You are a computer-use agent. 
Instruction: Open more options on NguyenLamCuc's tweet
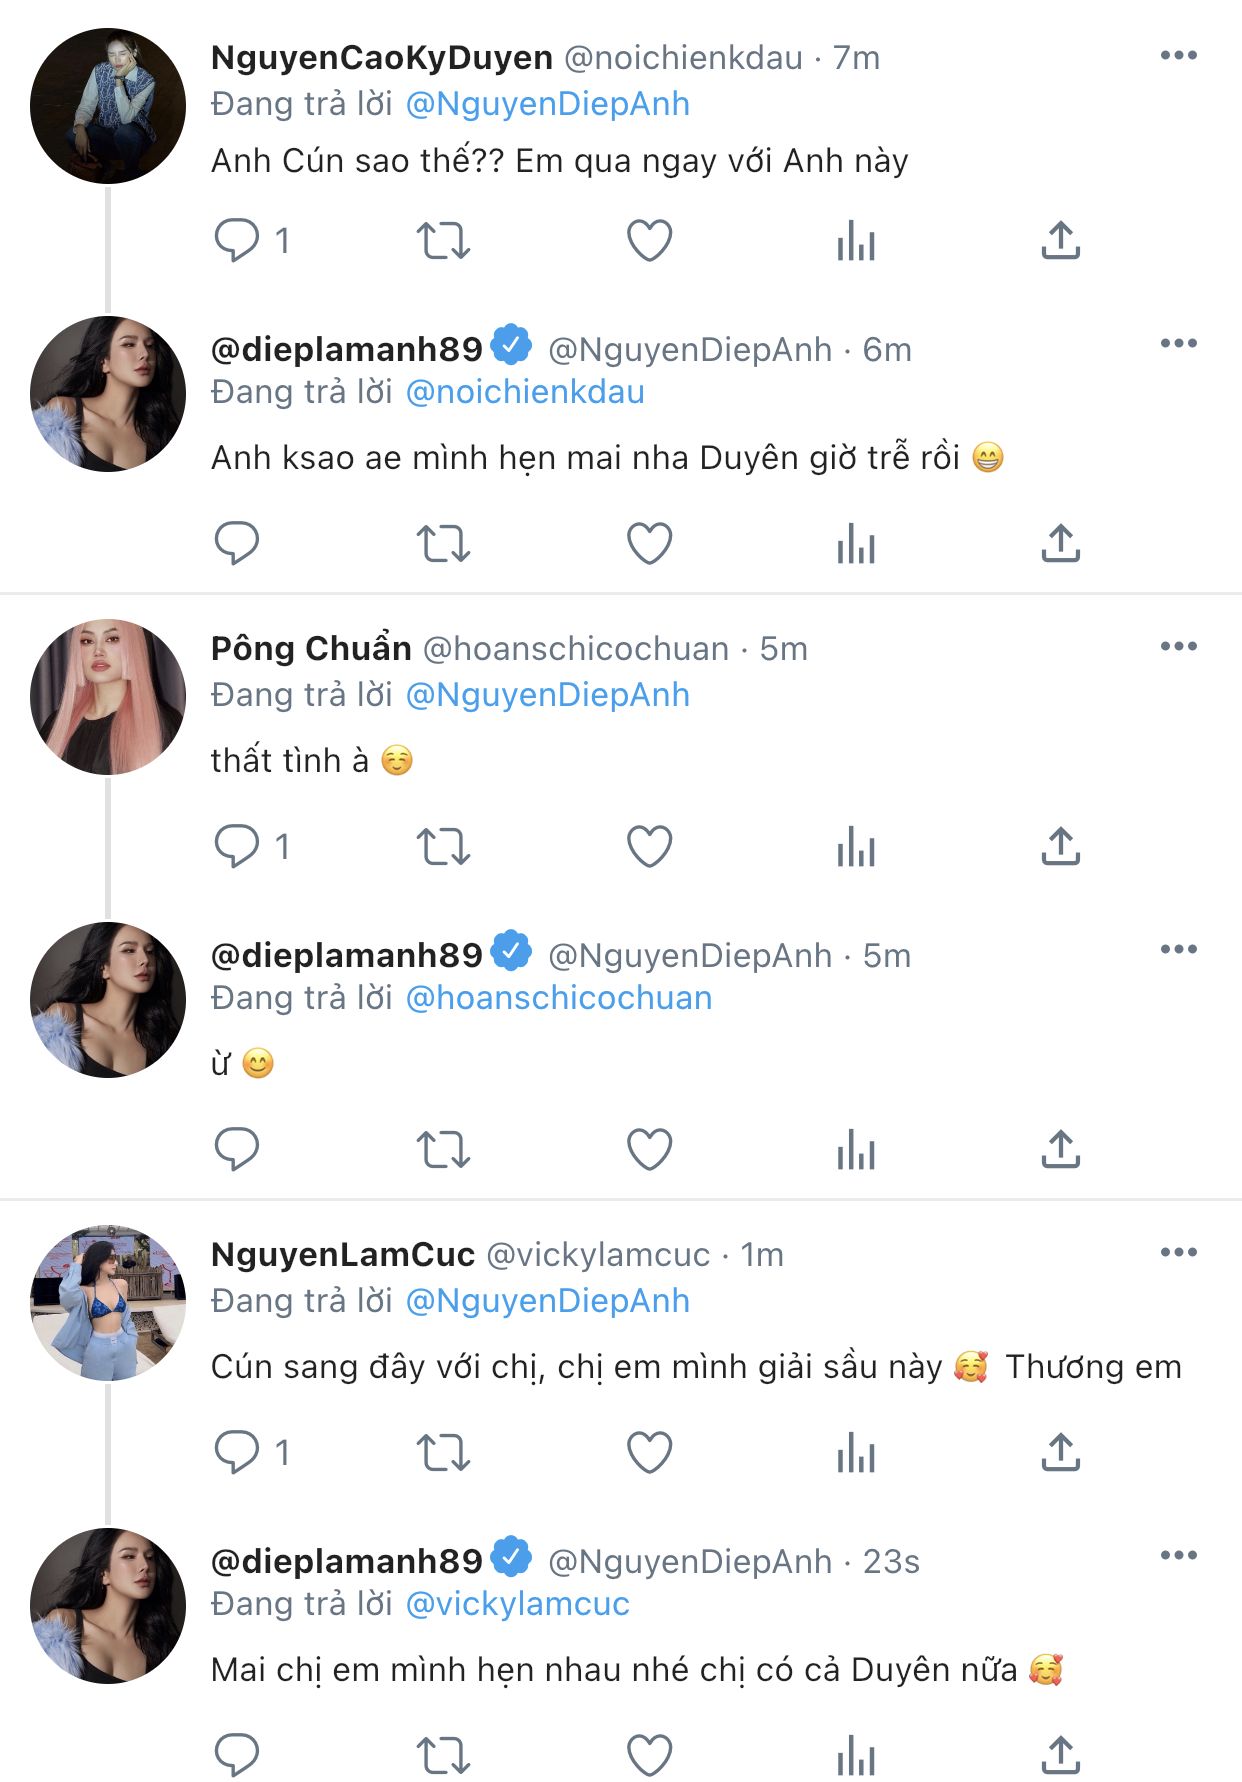click(1178, 1253)
